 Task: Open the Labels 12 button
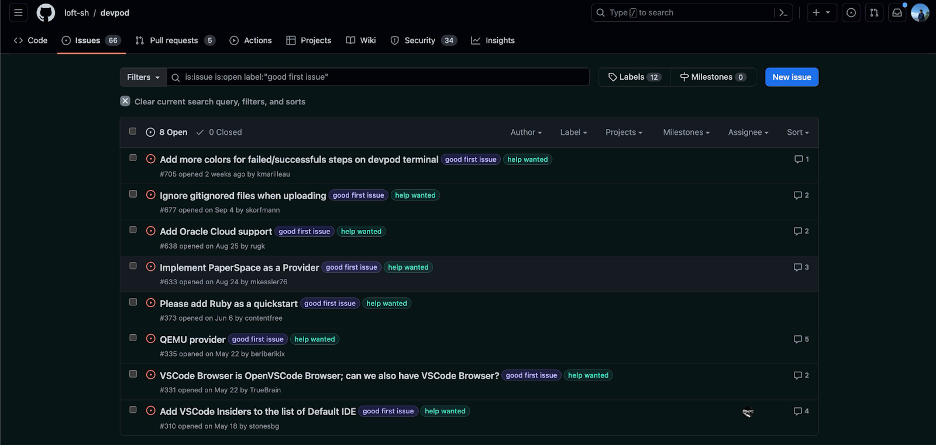(635, 77)
